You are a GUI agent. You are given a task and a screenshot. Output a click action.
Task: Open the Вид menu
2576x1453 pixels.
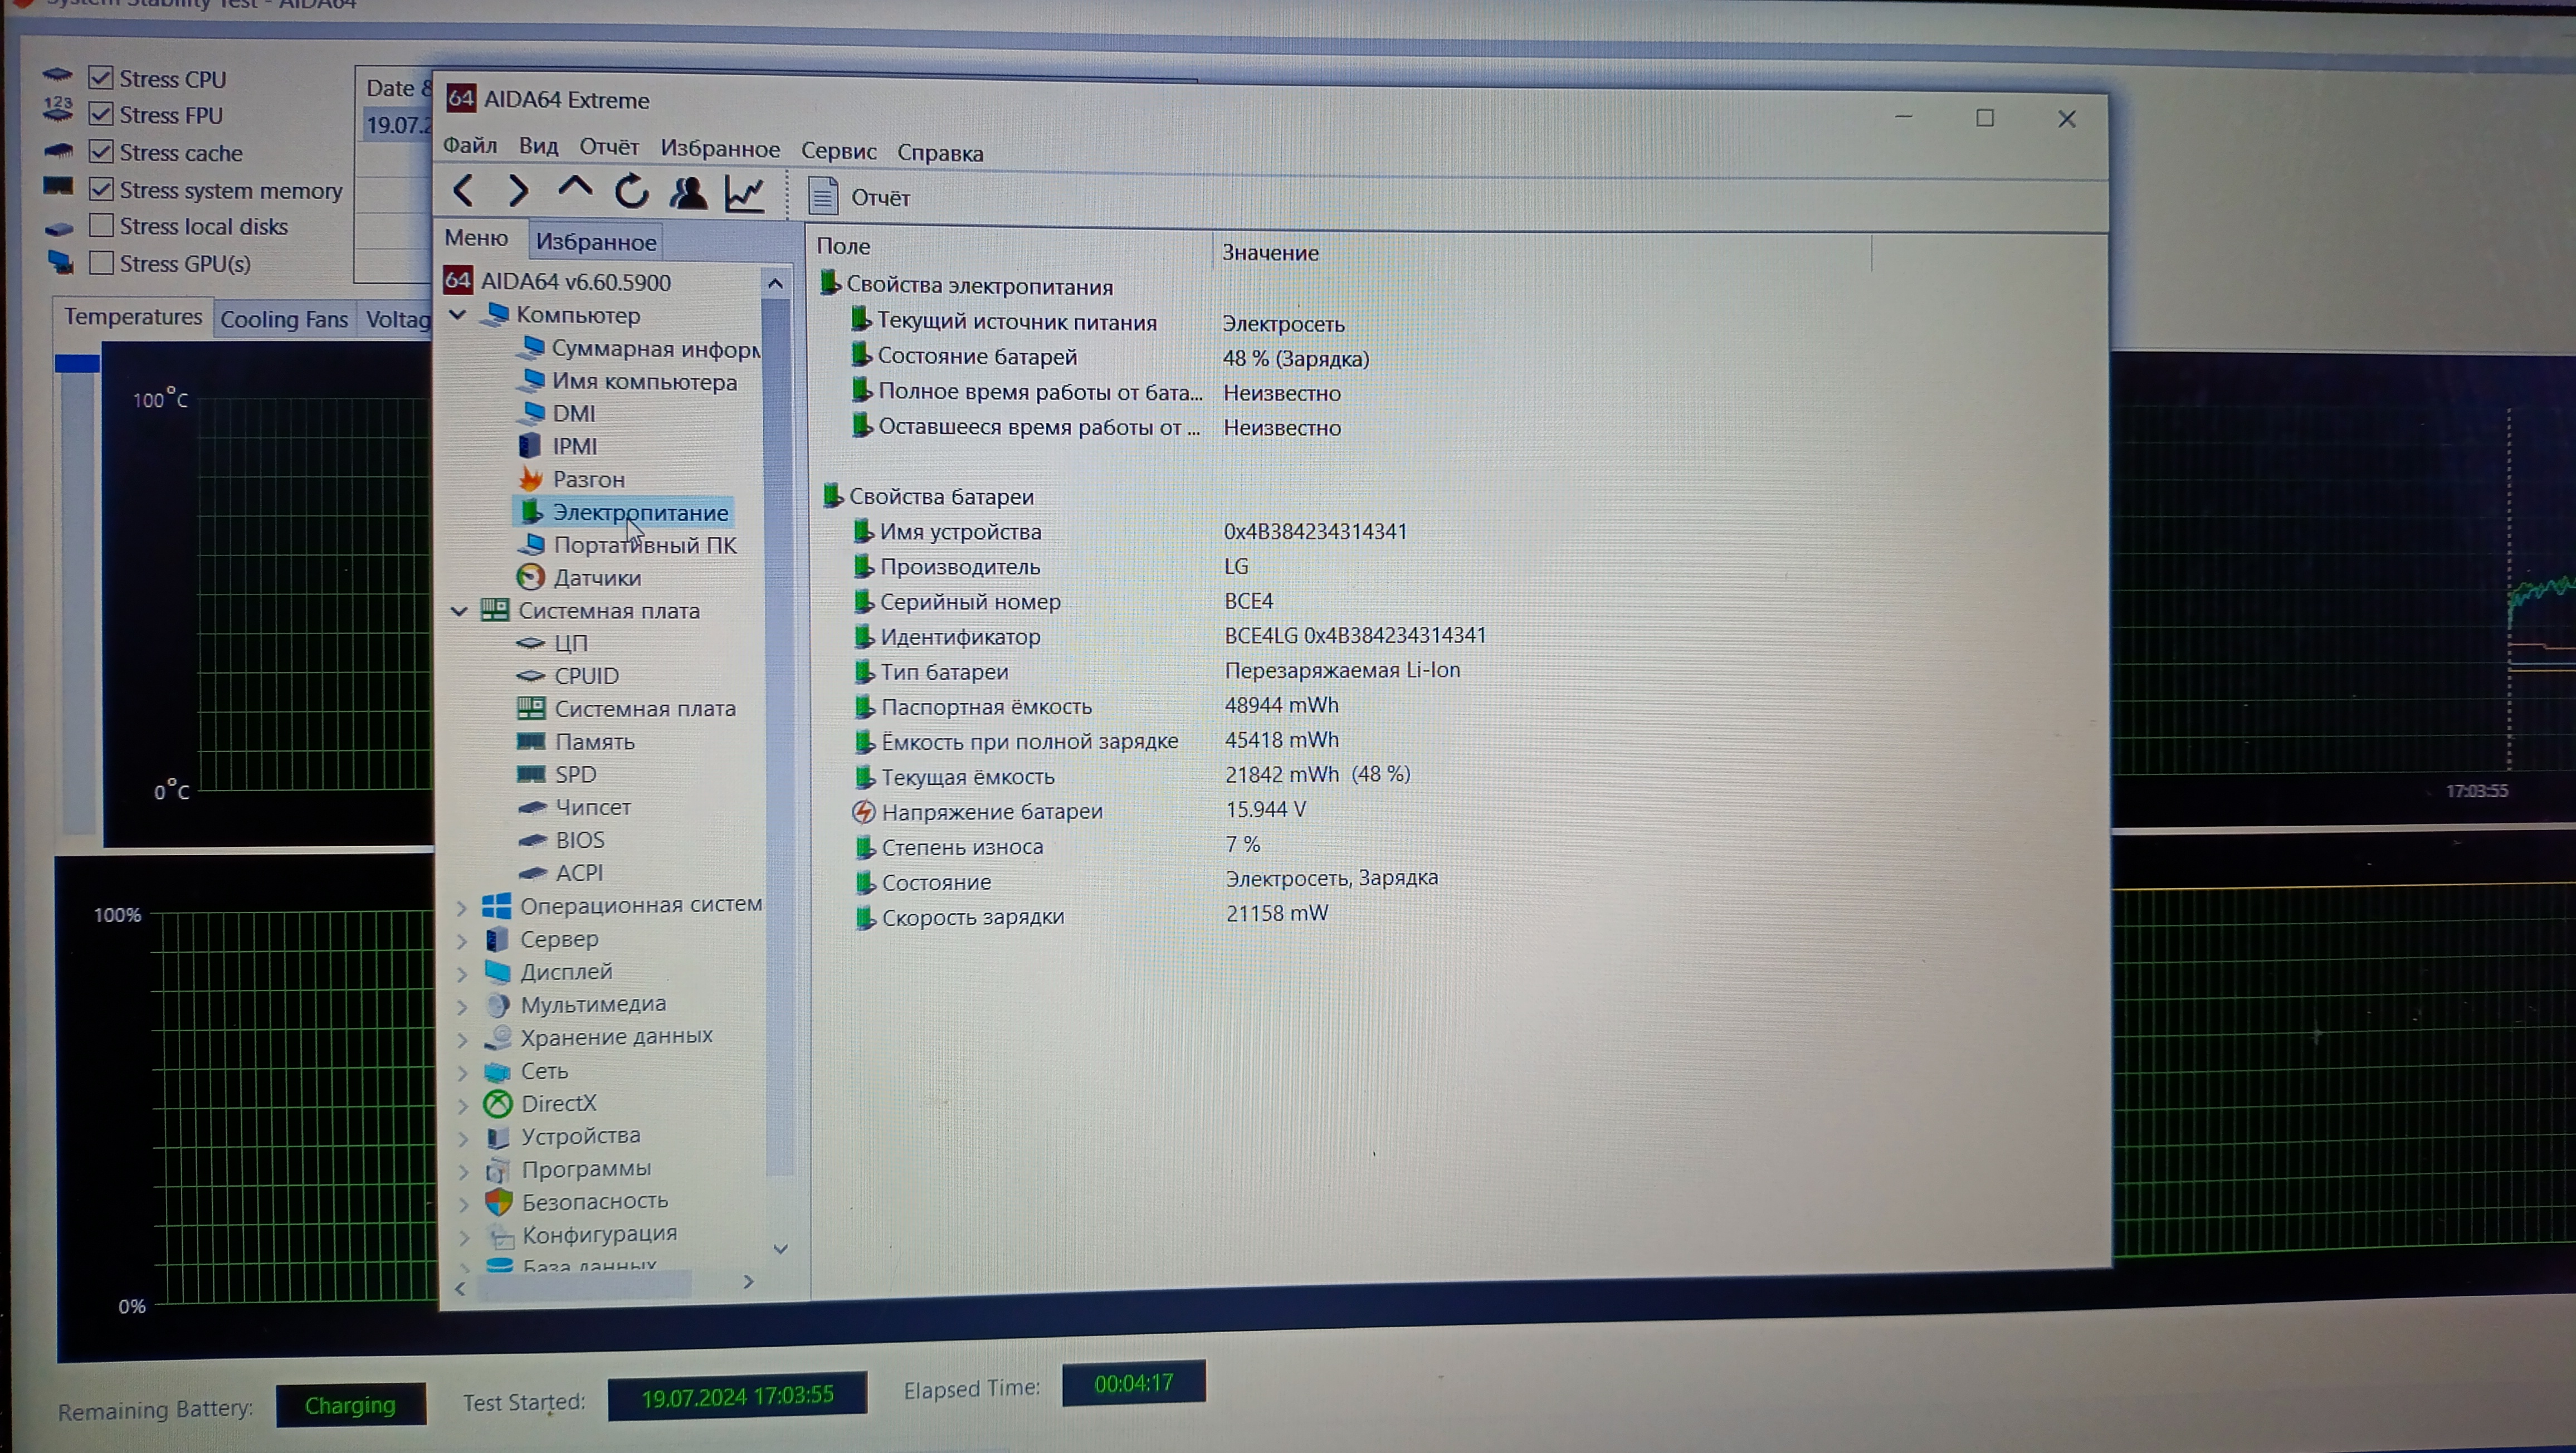point(538,147)
